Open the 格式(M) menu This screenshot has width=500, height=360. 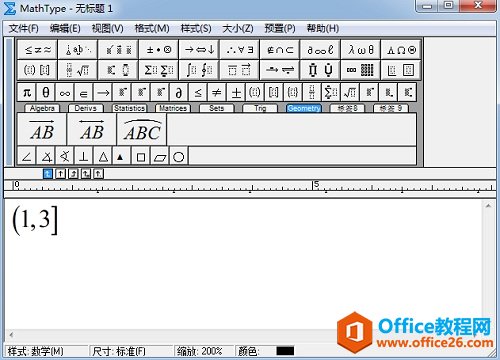(152, 28)
